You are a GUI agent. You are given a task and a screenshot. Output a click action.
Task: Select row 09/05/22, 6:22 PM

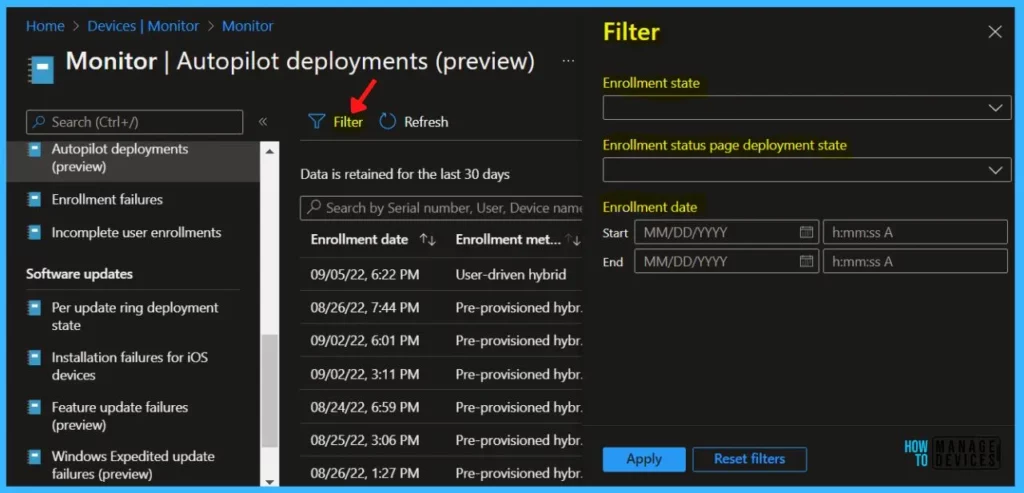pos(441,274)
